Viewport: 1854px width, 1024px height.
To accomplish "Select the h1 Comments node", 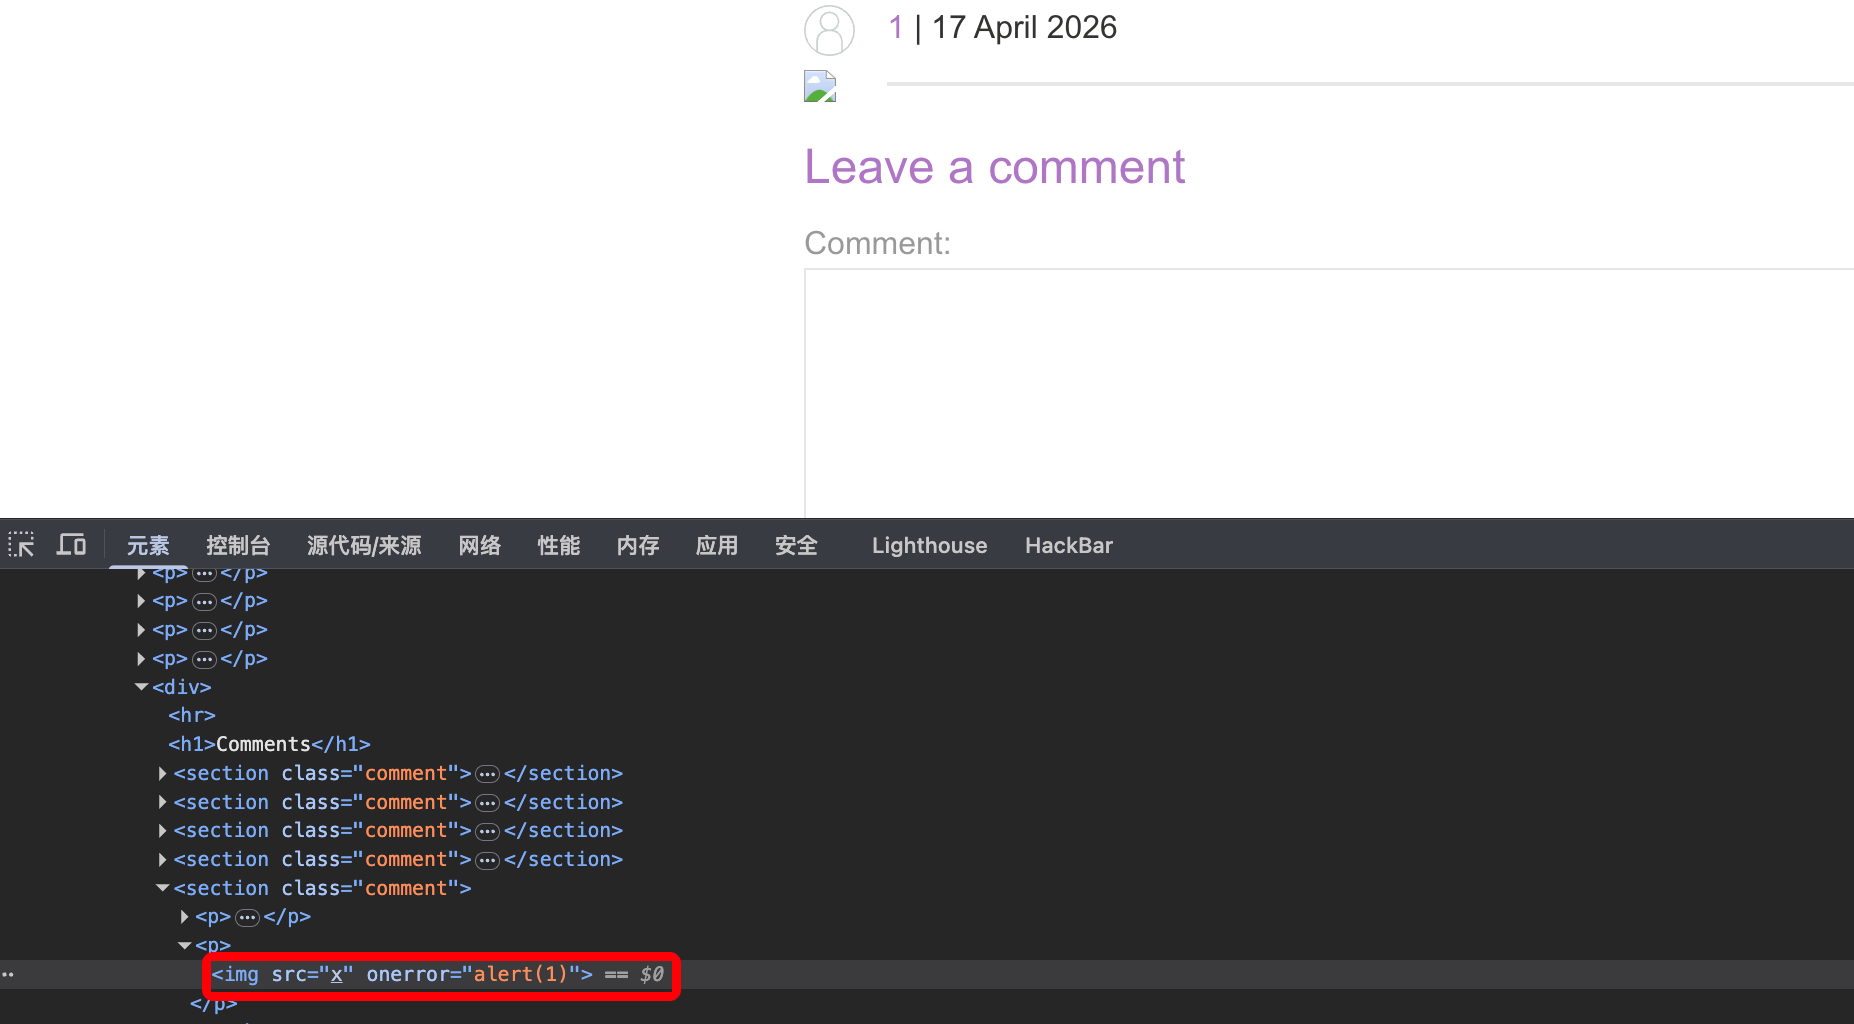I will point(269,744).
